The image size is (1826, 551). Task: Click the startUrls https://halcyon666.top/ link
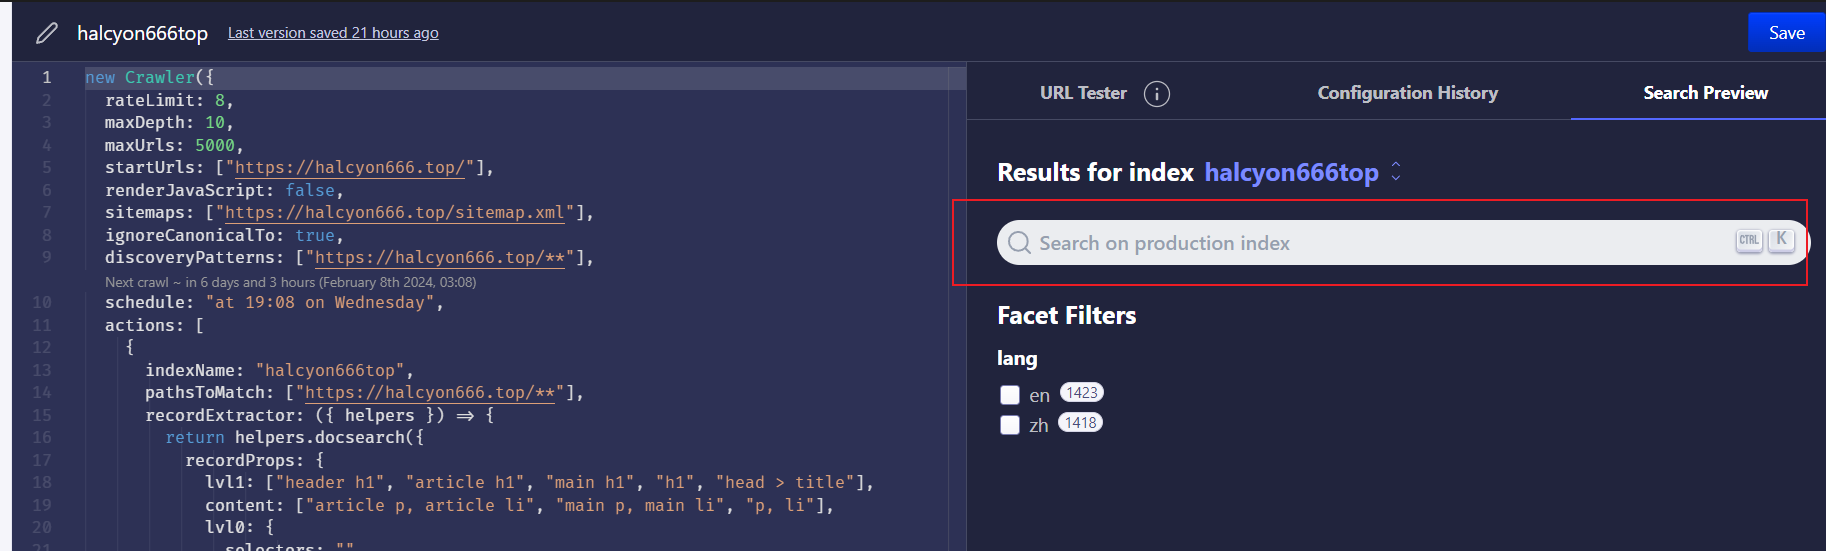click(x=349, y=168)
